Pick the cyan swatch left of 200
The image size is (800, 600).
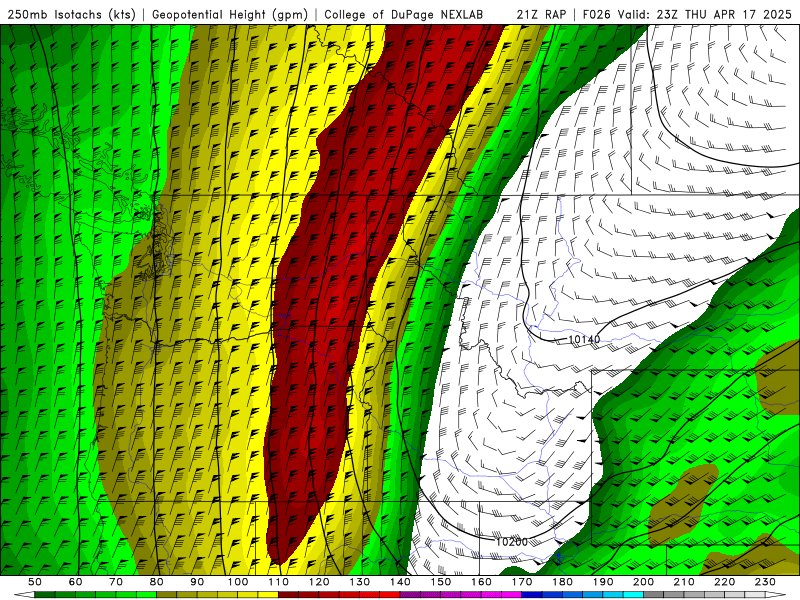[x=634, y=595]
